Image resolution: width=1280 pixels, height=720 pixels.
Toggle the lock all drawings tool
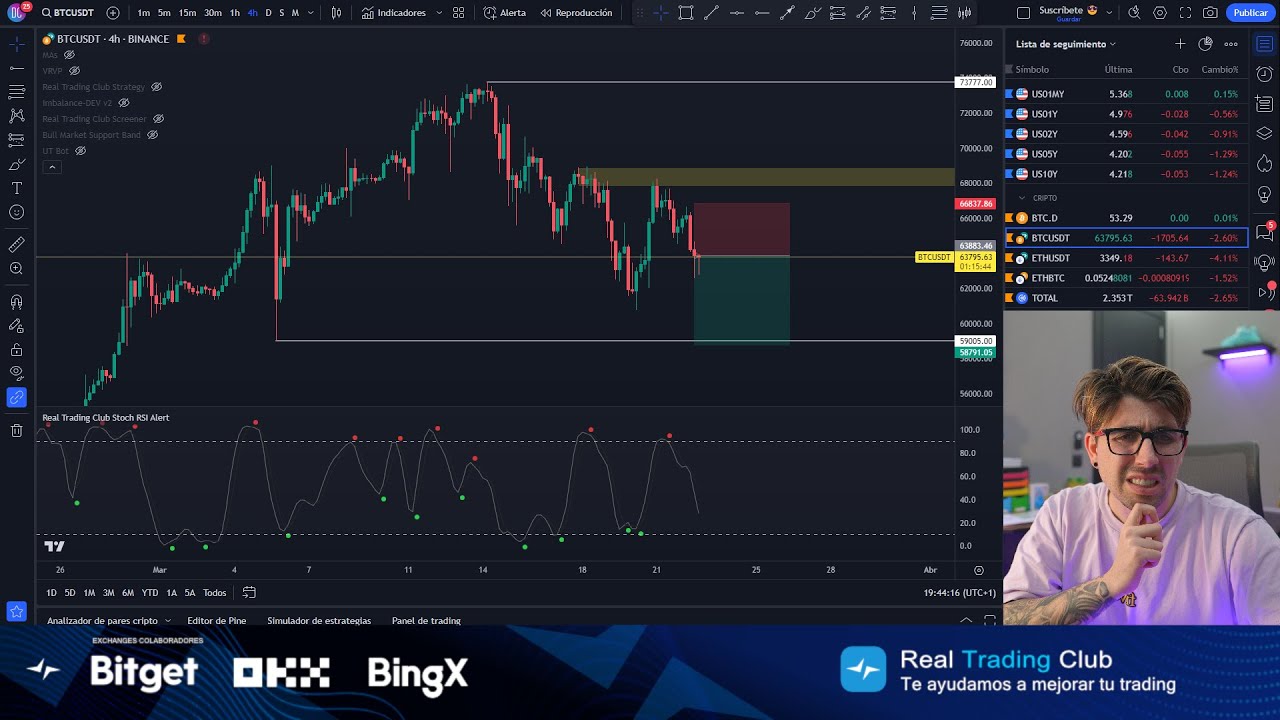[x=17, y=350]
